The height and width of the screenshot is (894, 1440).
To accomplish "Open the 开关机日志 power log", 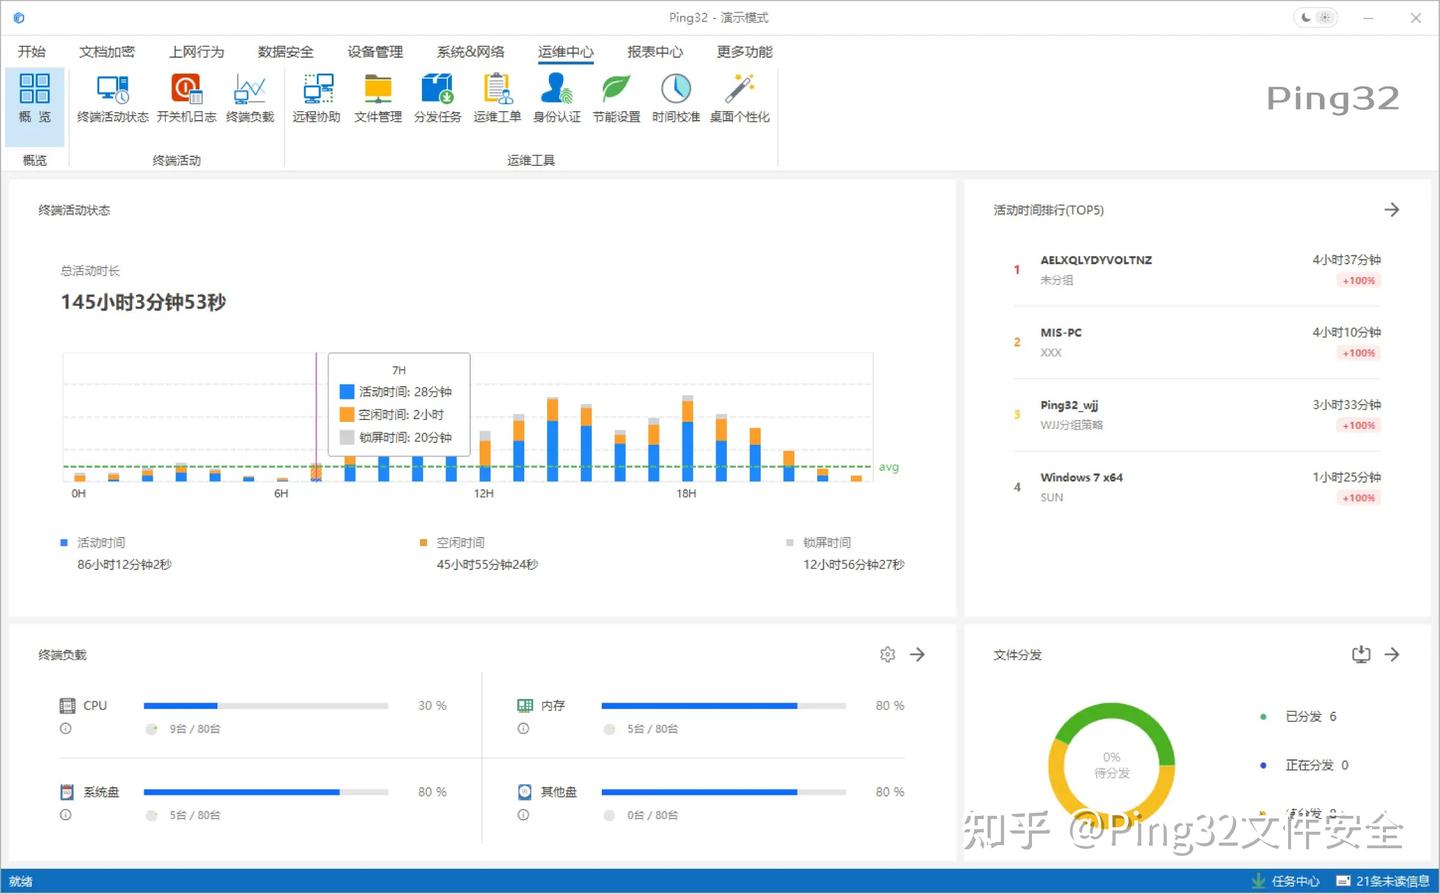I will click(x=186, y=98).
